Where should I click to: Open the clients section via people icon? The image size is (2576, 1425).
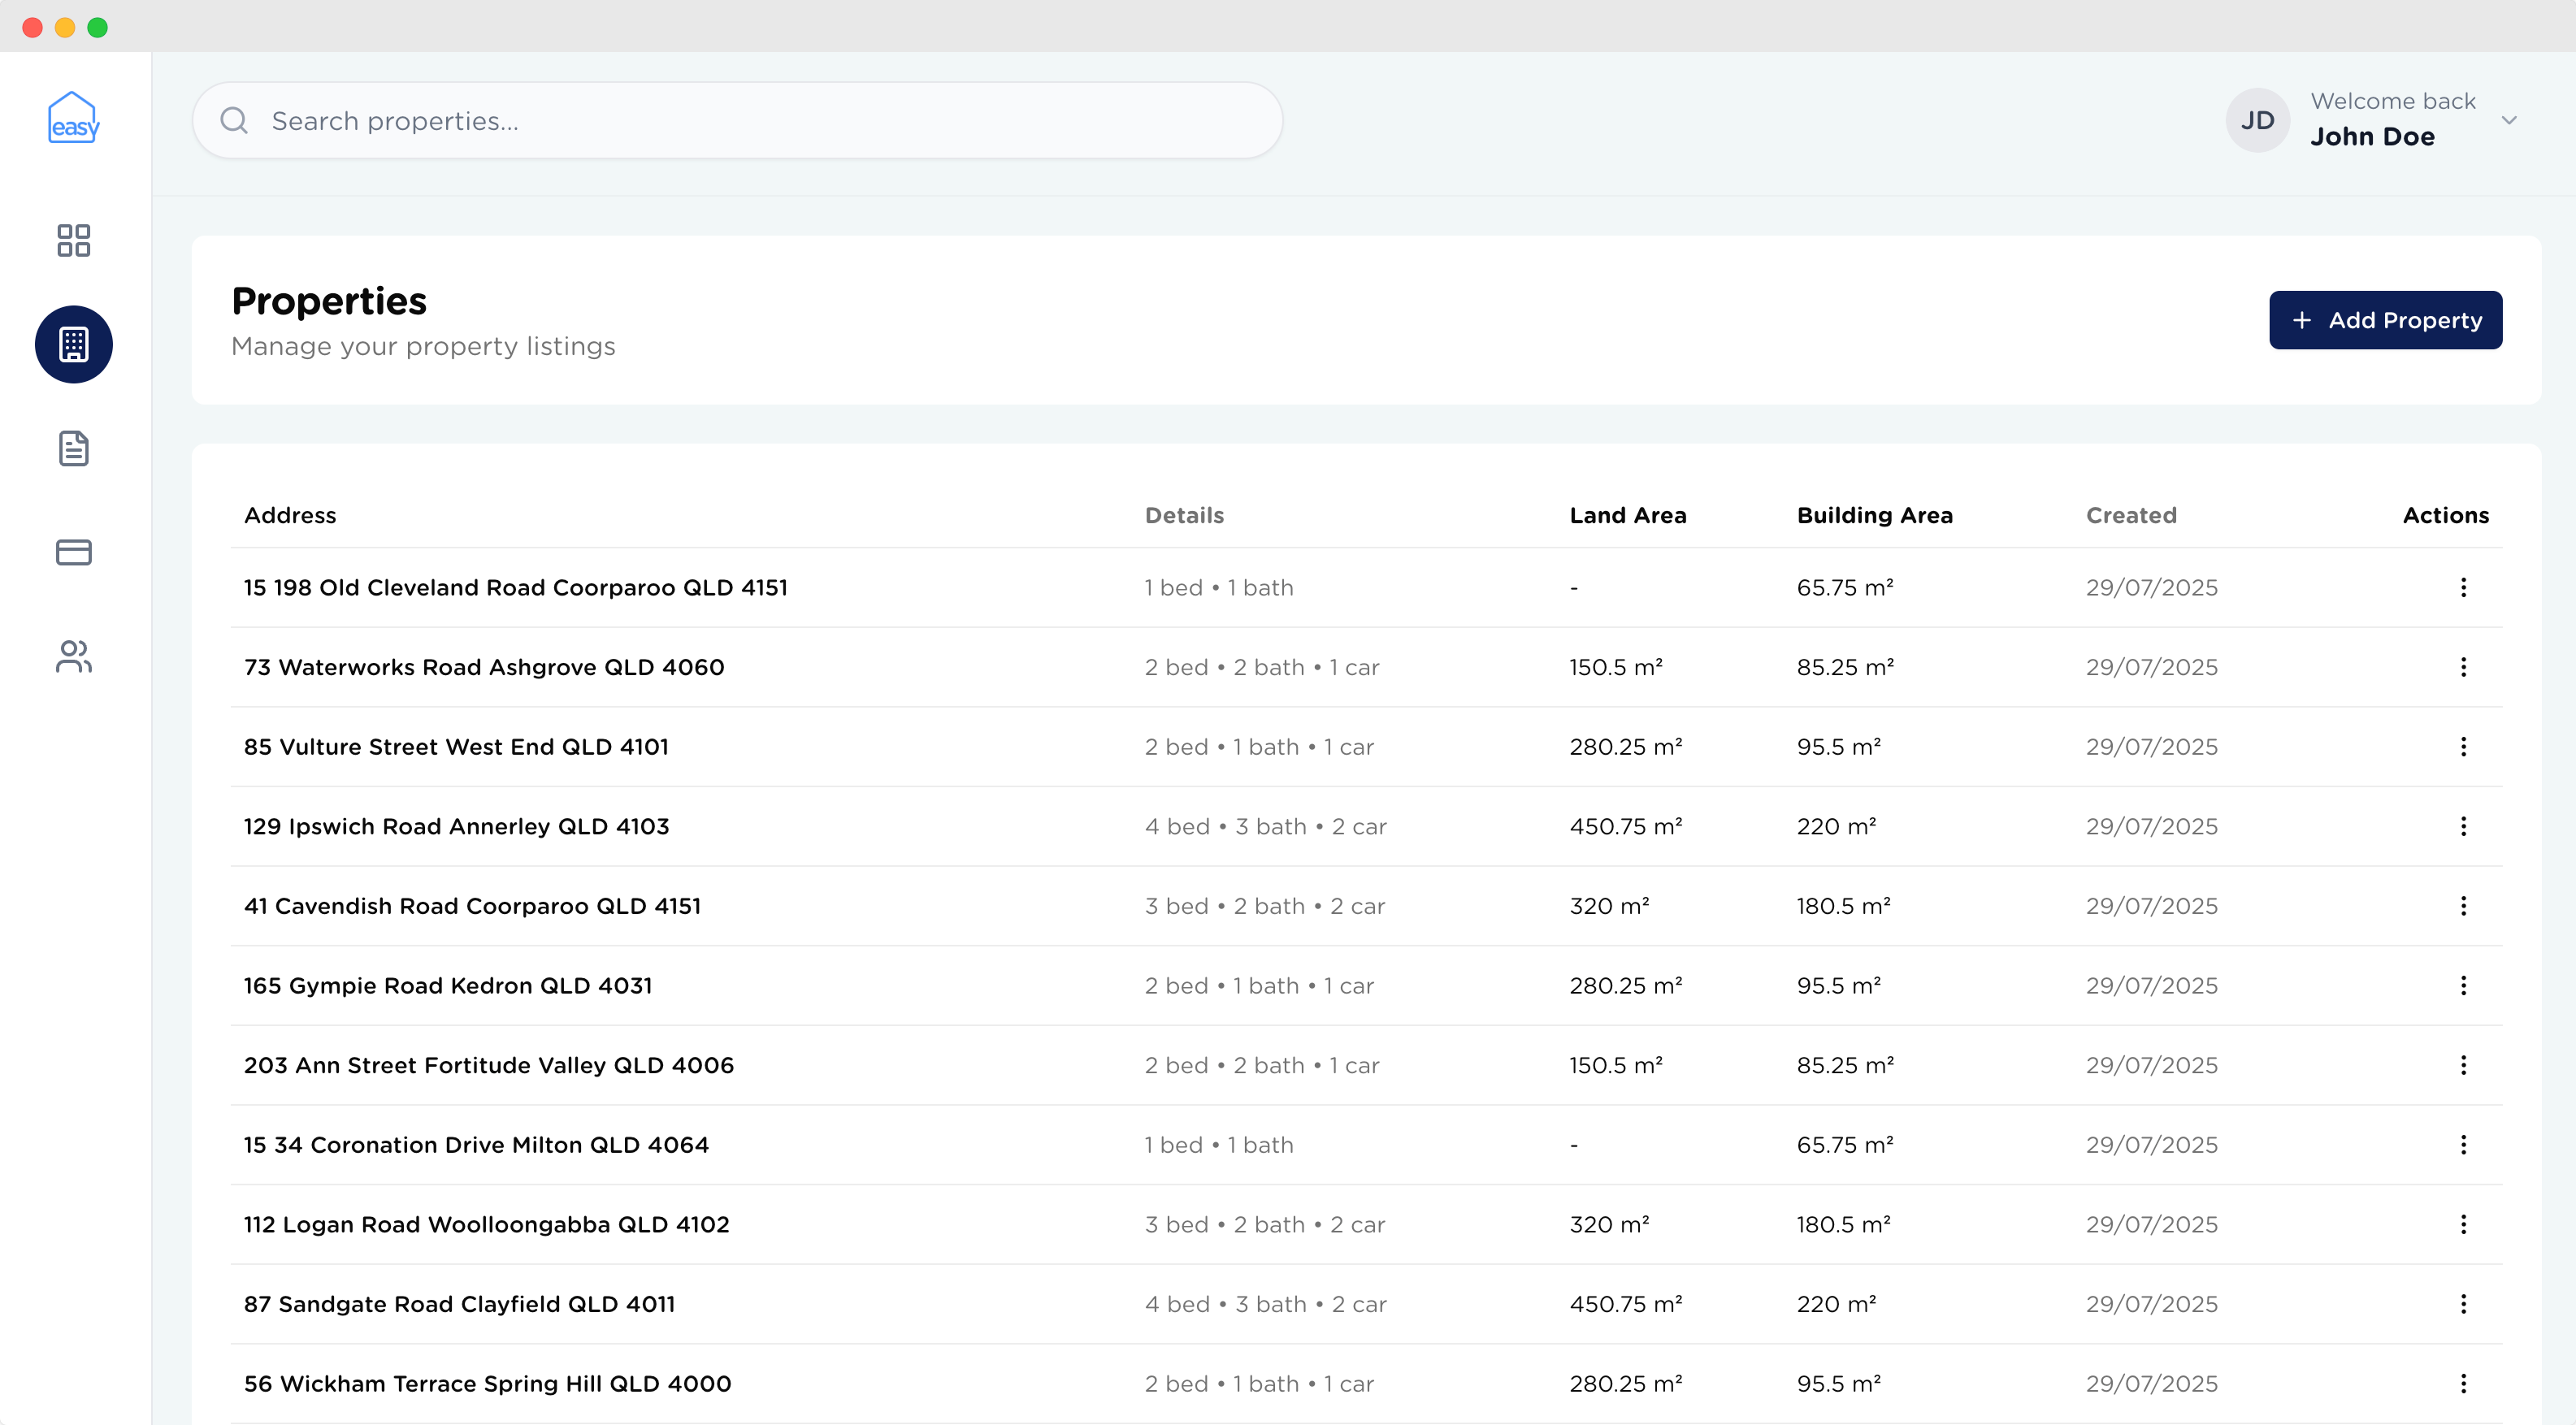(x=74, y=656)
